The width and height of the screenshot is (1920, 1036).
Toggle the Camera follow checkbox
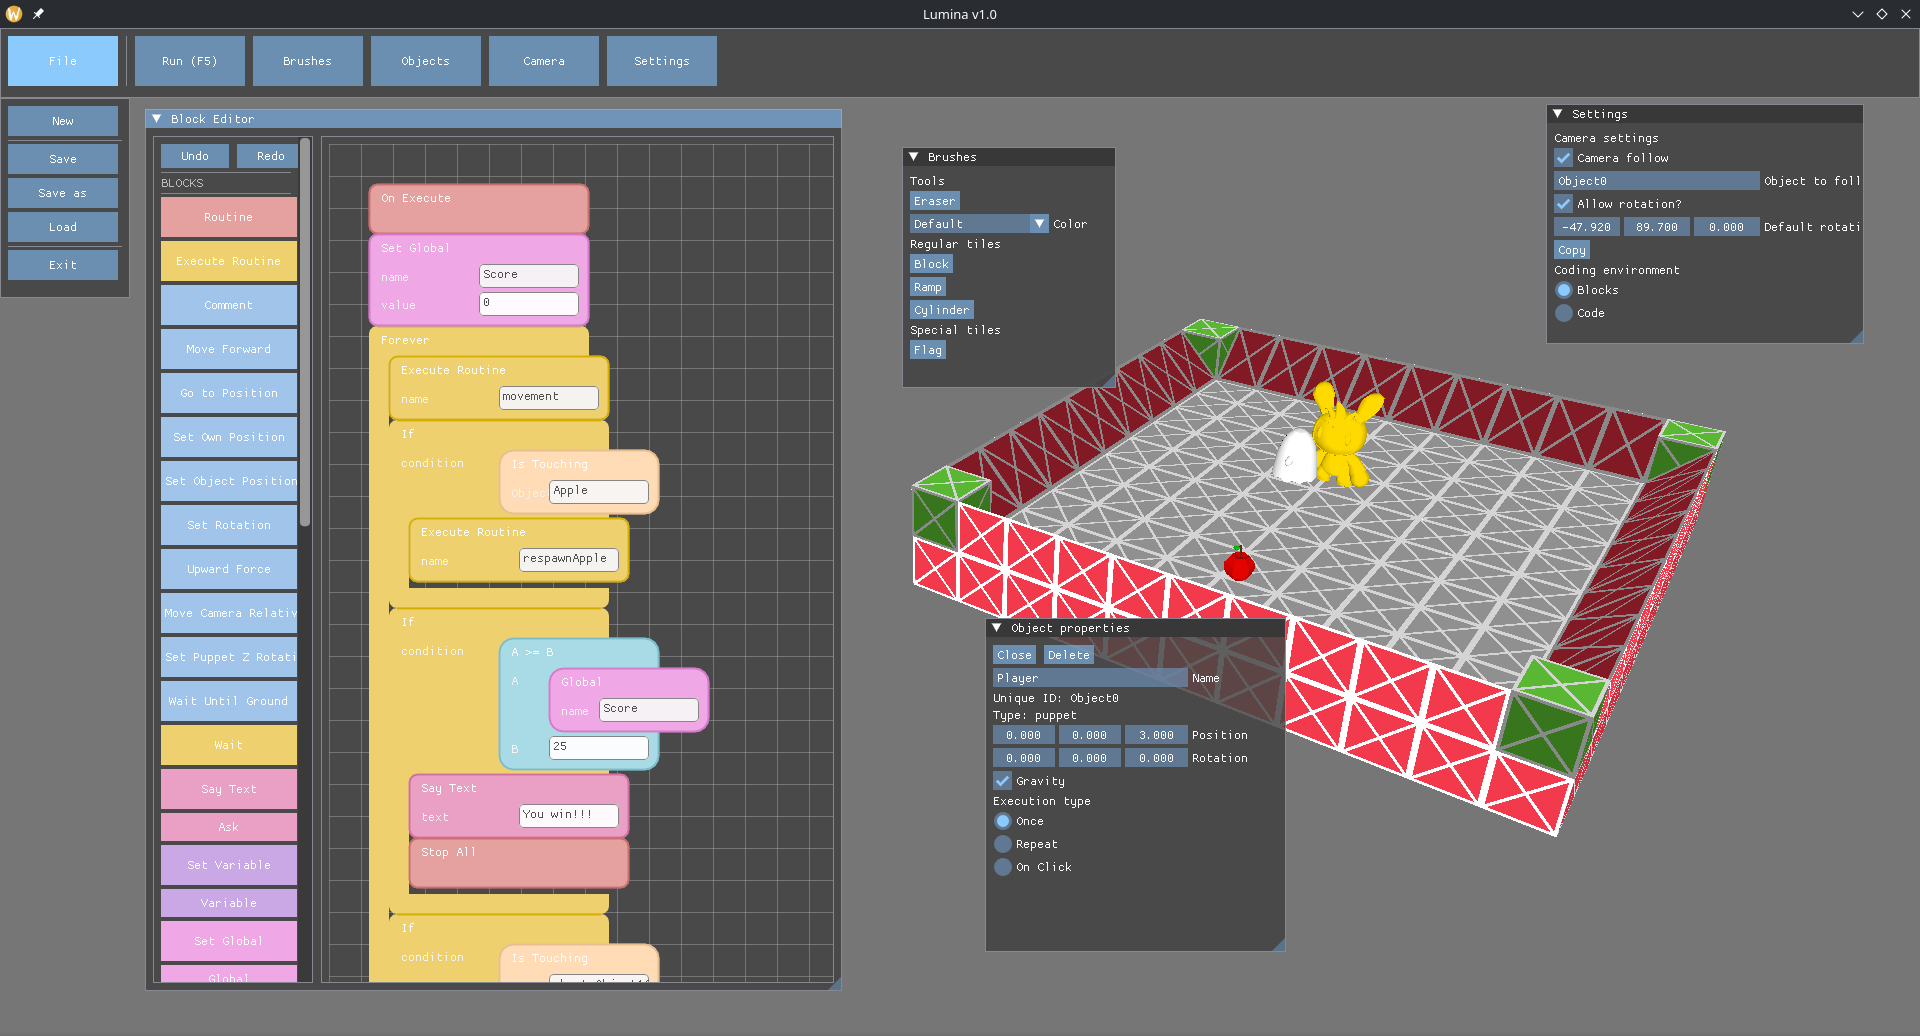[x=1563, y=158]
